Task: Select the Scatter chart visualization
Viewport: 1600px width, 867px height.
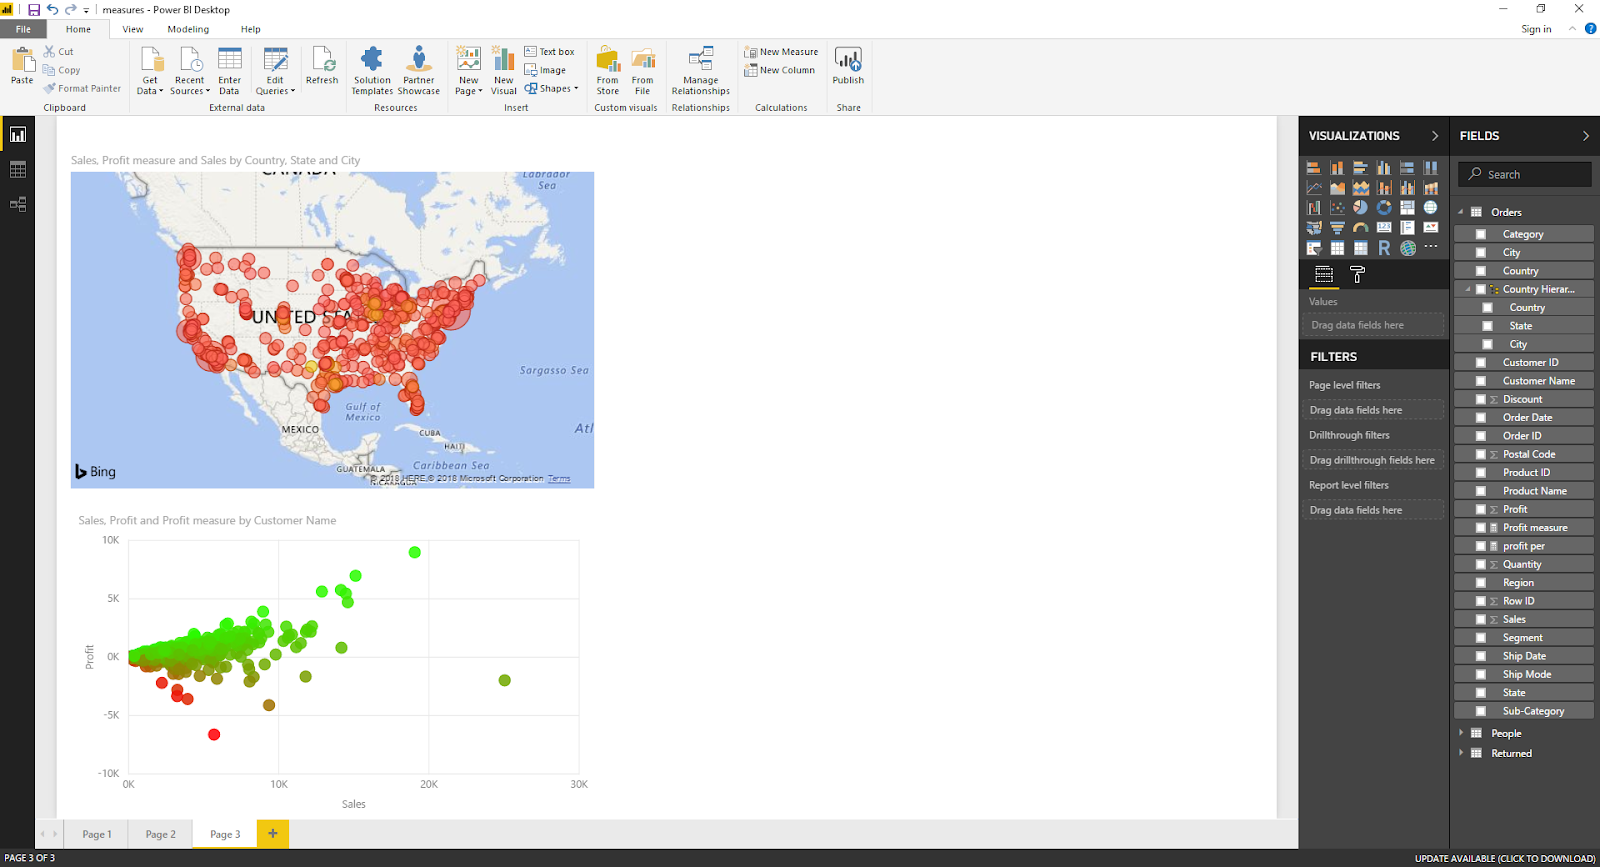Action: click(1337, 208)
